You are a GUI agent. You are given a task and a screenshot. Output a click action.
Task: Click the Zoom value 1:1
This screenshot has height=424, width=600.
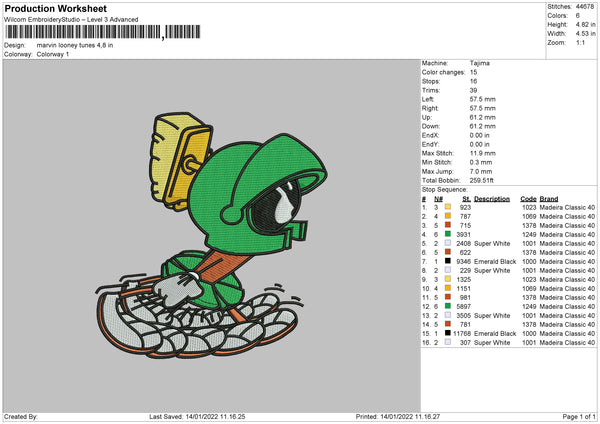click(x=580, y=42)
